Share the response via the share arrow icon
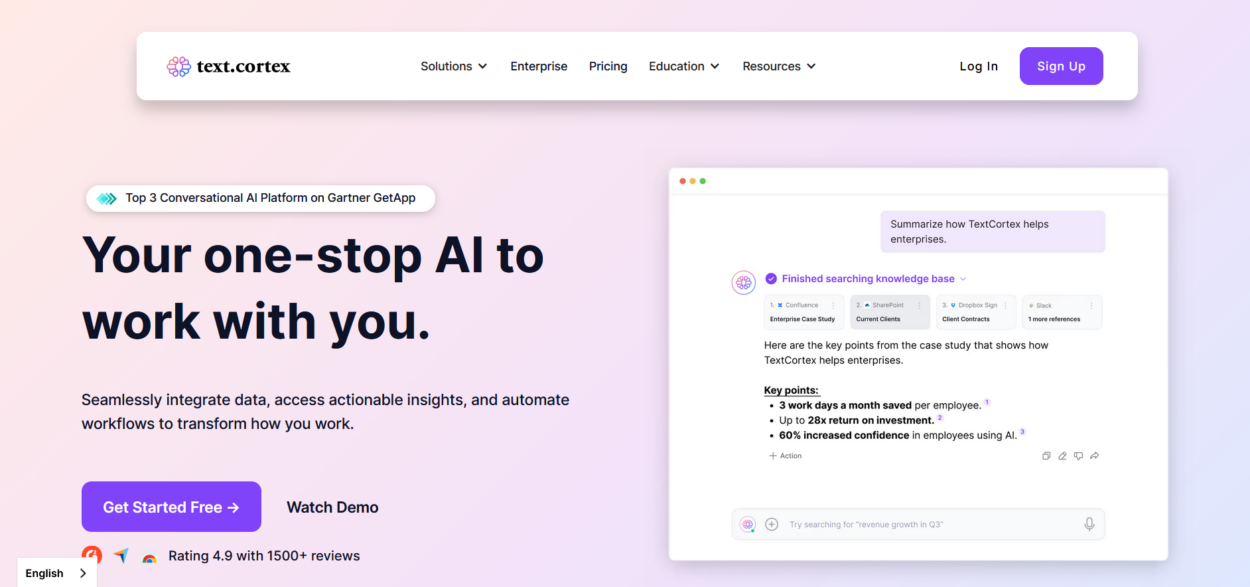The image size is (1250, 587). tap(1094, 455)
